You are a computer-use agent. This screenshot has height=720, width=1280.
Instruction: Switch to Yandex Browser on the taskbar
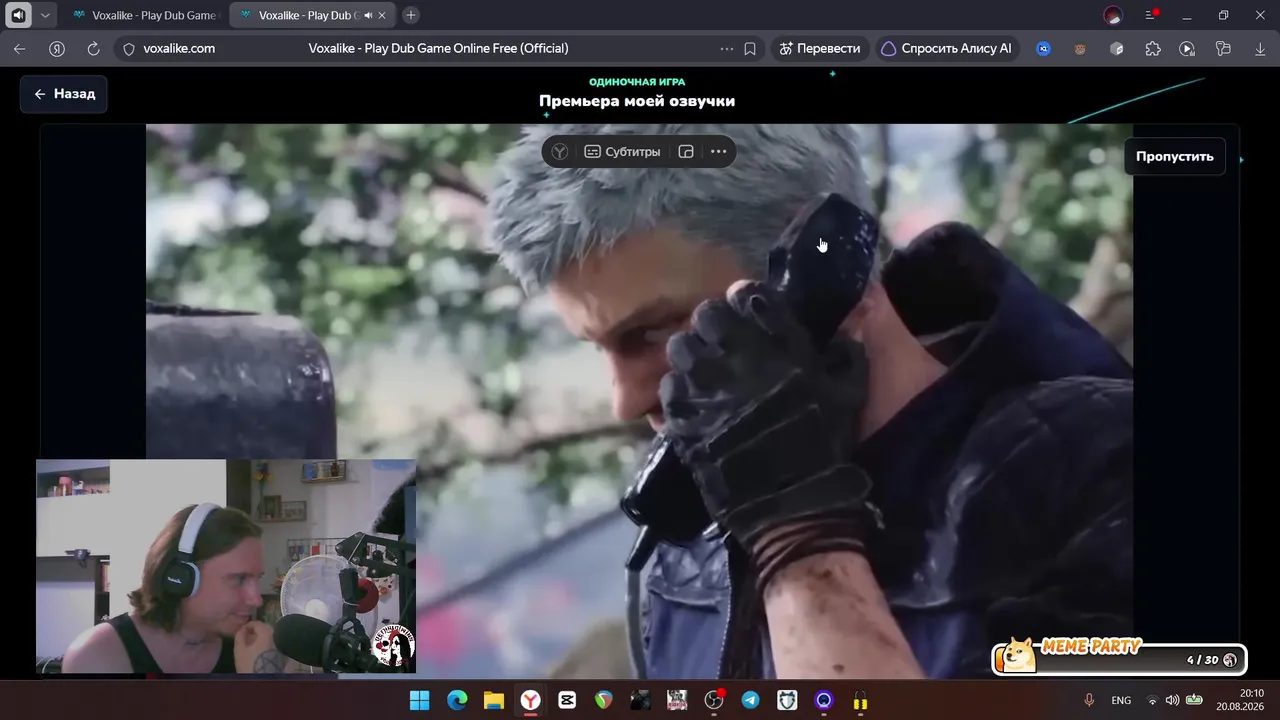pyautogui.click(x=530, y=700)
